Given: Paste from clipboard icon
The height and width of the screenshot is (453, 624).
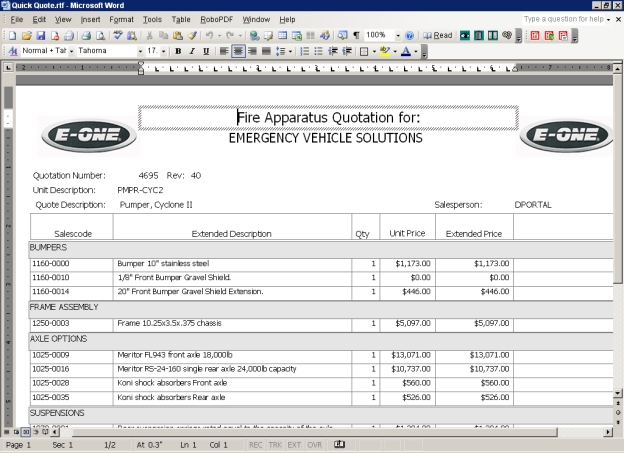Looking at the screenshot, I should point(177,36).
